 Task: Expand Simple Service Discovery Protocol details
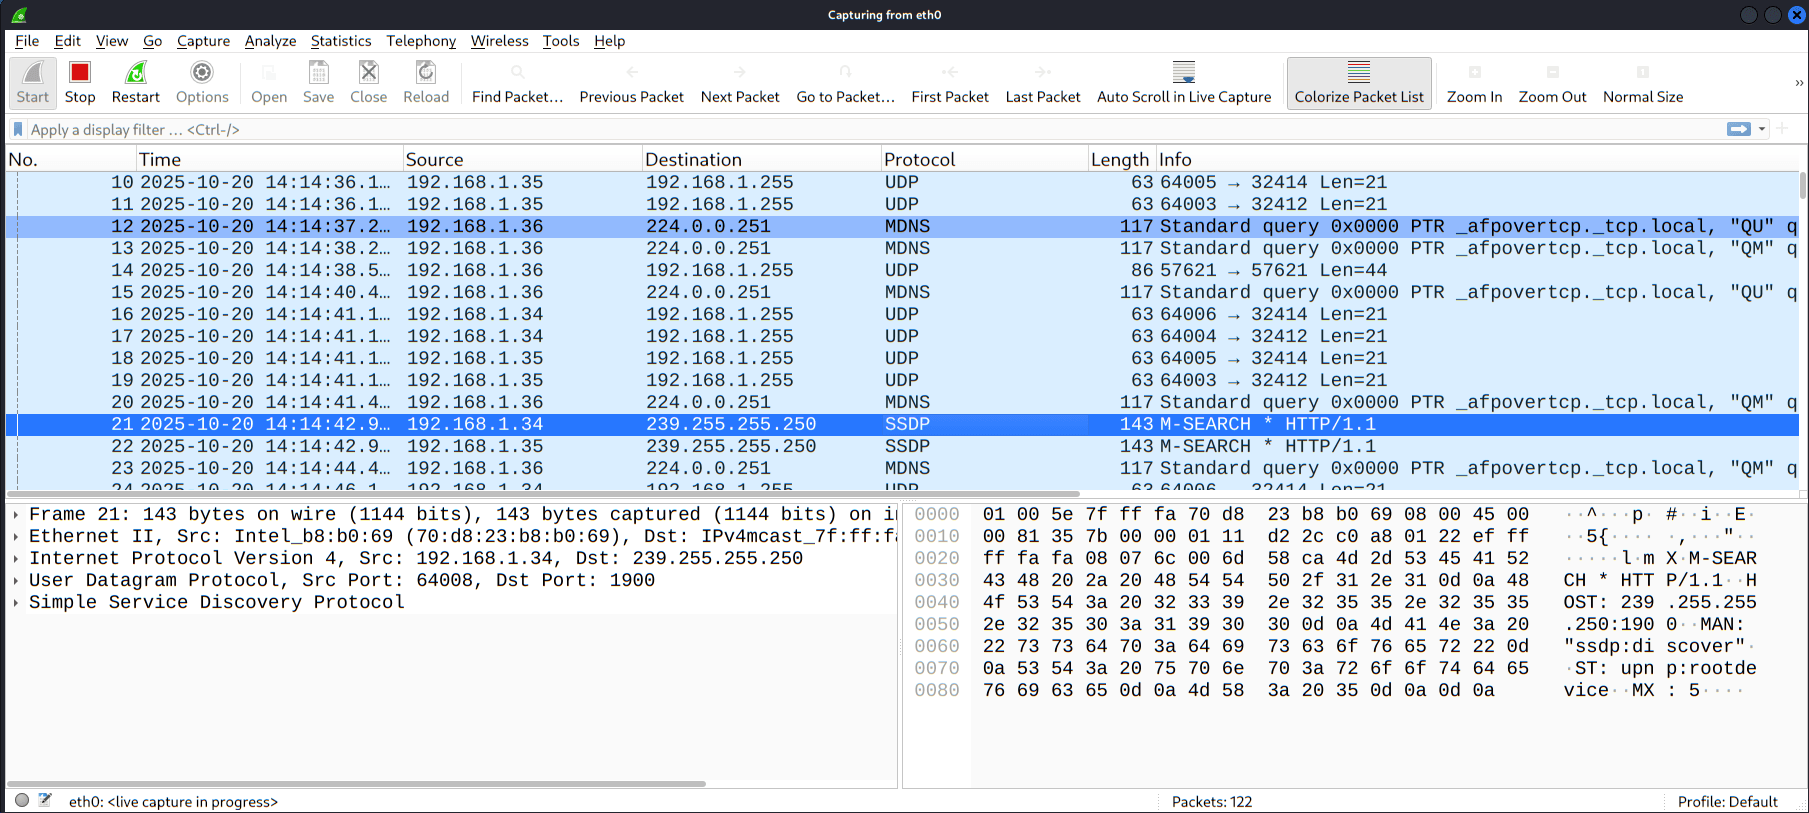tap(16, 602)
